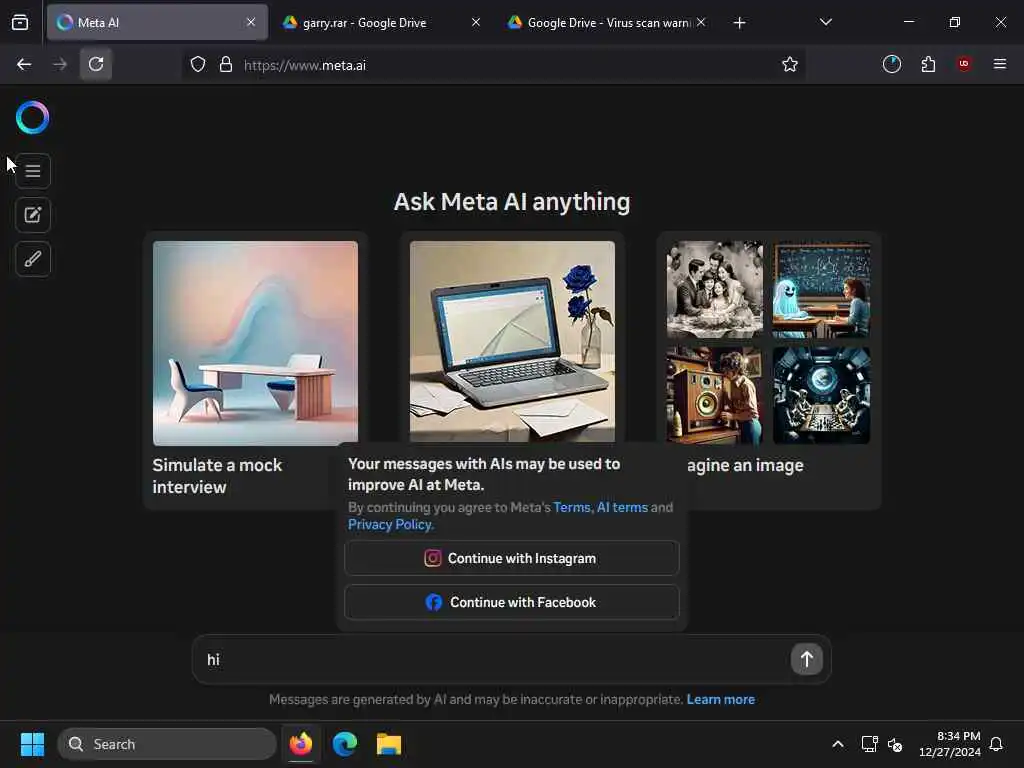
Task: Select the Simulate a mock interview card
Action: click(255, 371)
